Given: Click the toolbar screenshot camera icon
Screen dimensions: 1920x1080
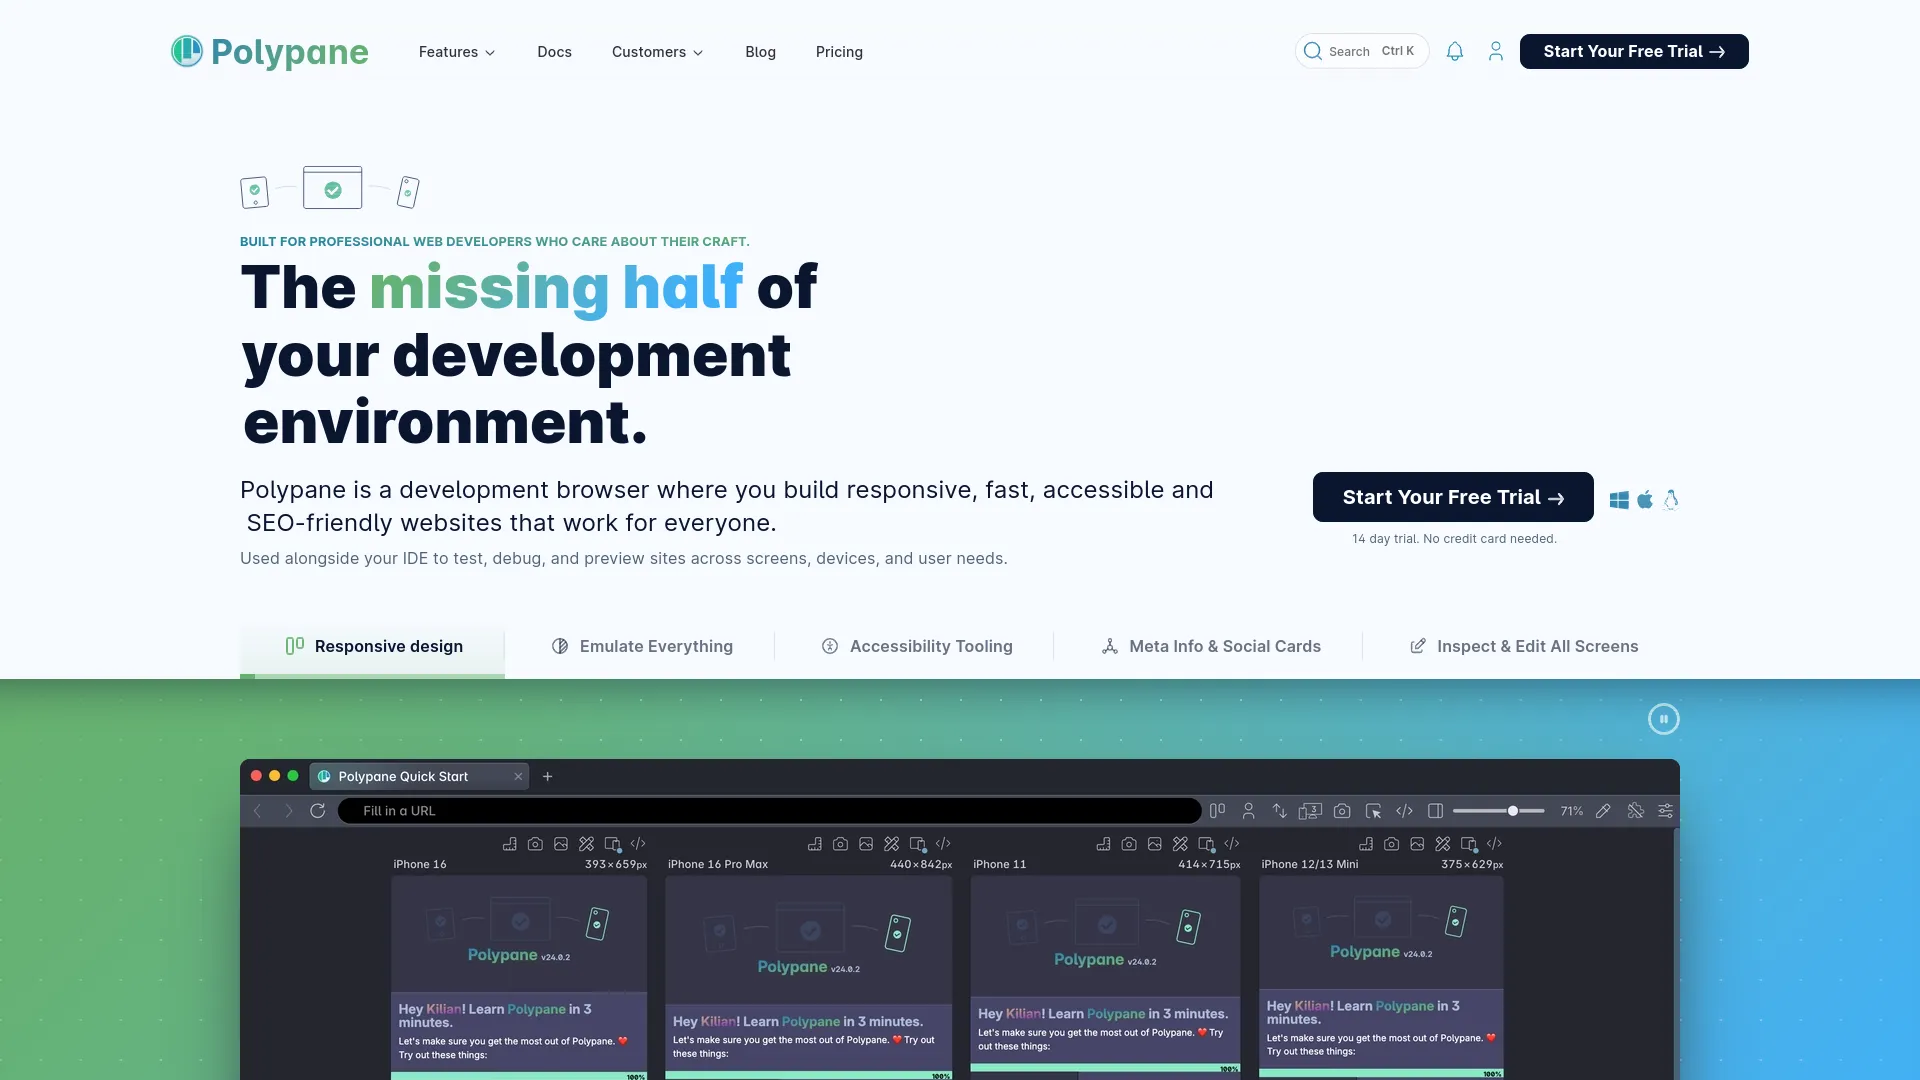Looking at the screenshot, I should pos(1342,811).
